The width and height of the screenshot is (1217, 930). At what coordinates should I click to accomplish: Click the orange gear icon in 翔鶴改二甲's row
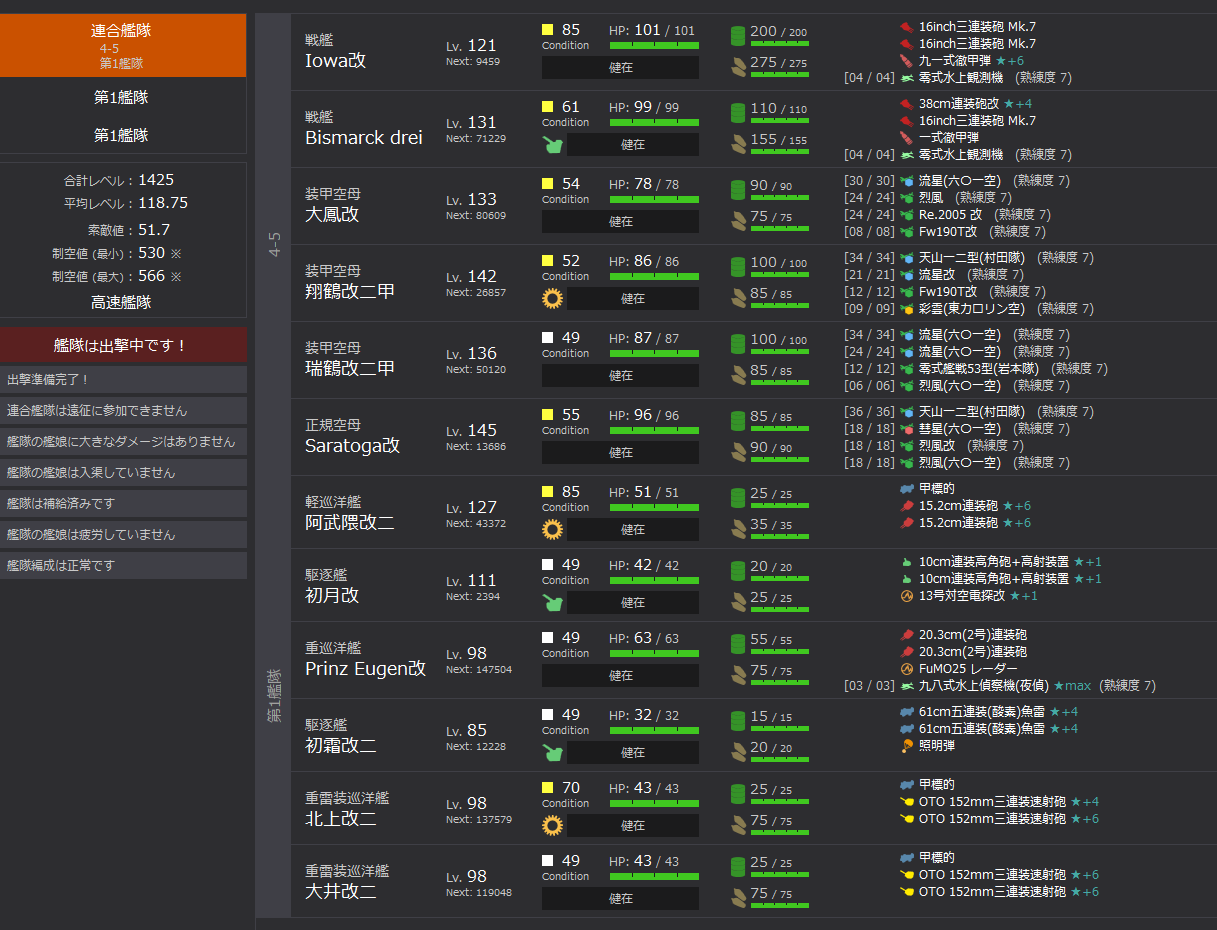click(552, 298)
